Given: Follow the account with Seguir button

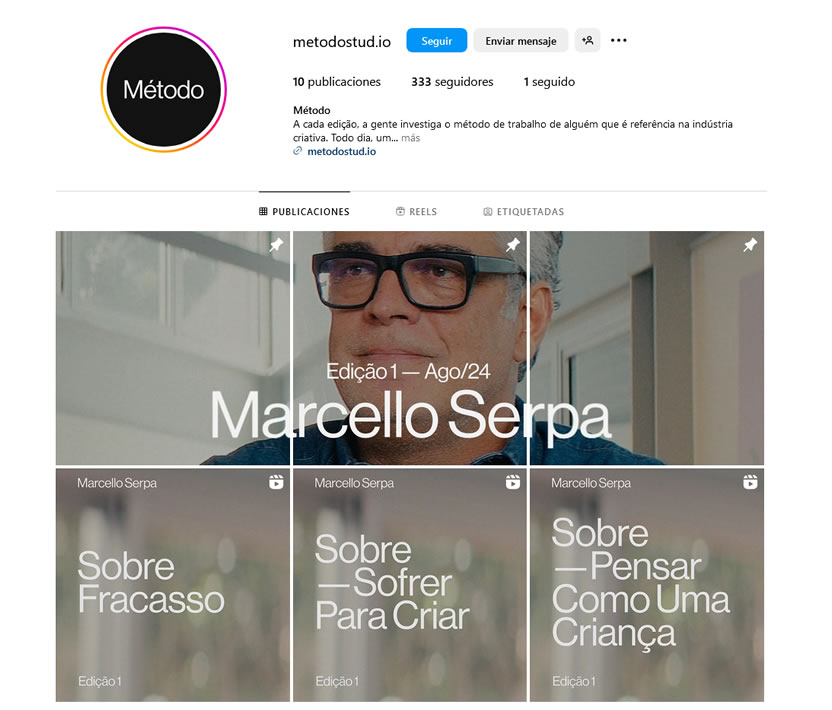Looking at the screenshot, I should coord(436,41).
